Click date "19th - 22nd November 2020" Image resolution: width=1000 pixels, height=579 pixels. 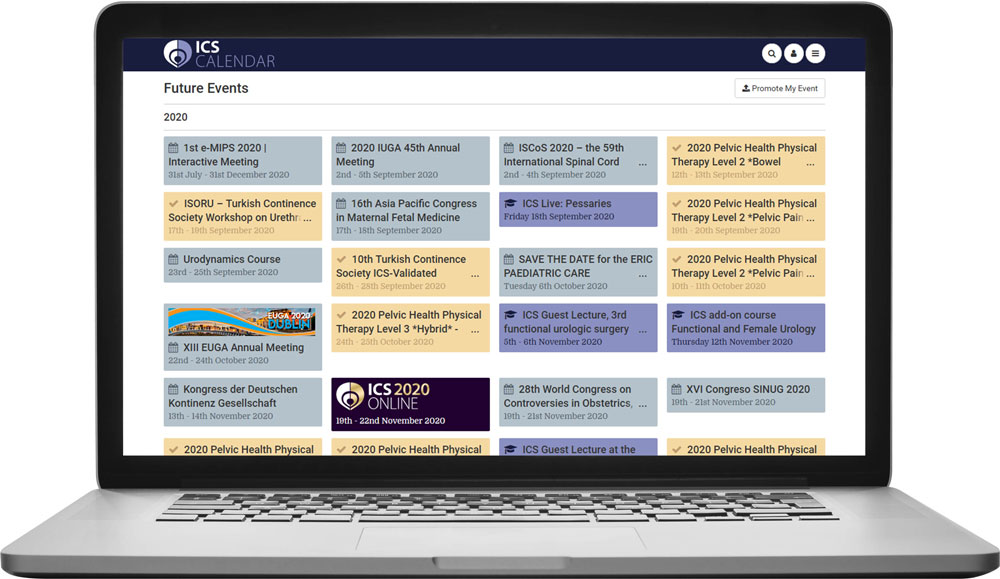click(x=390, y=421)
